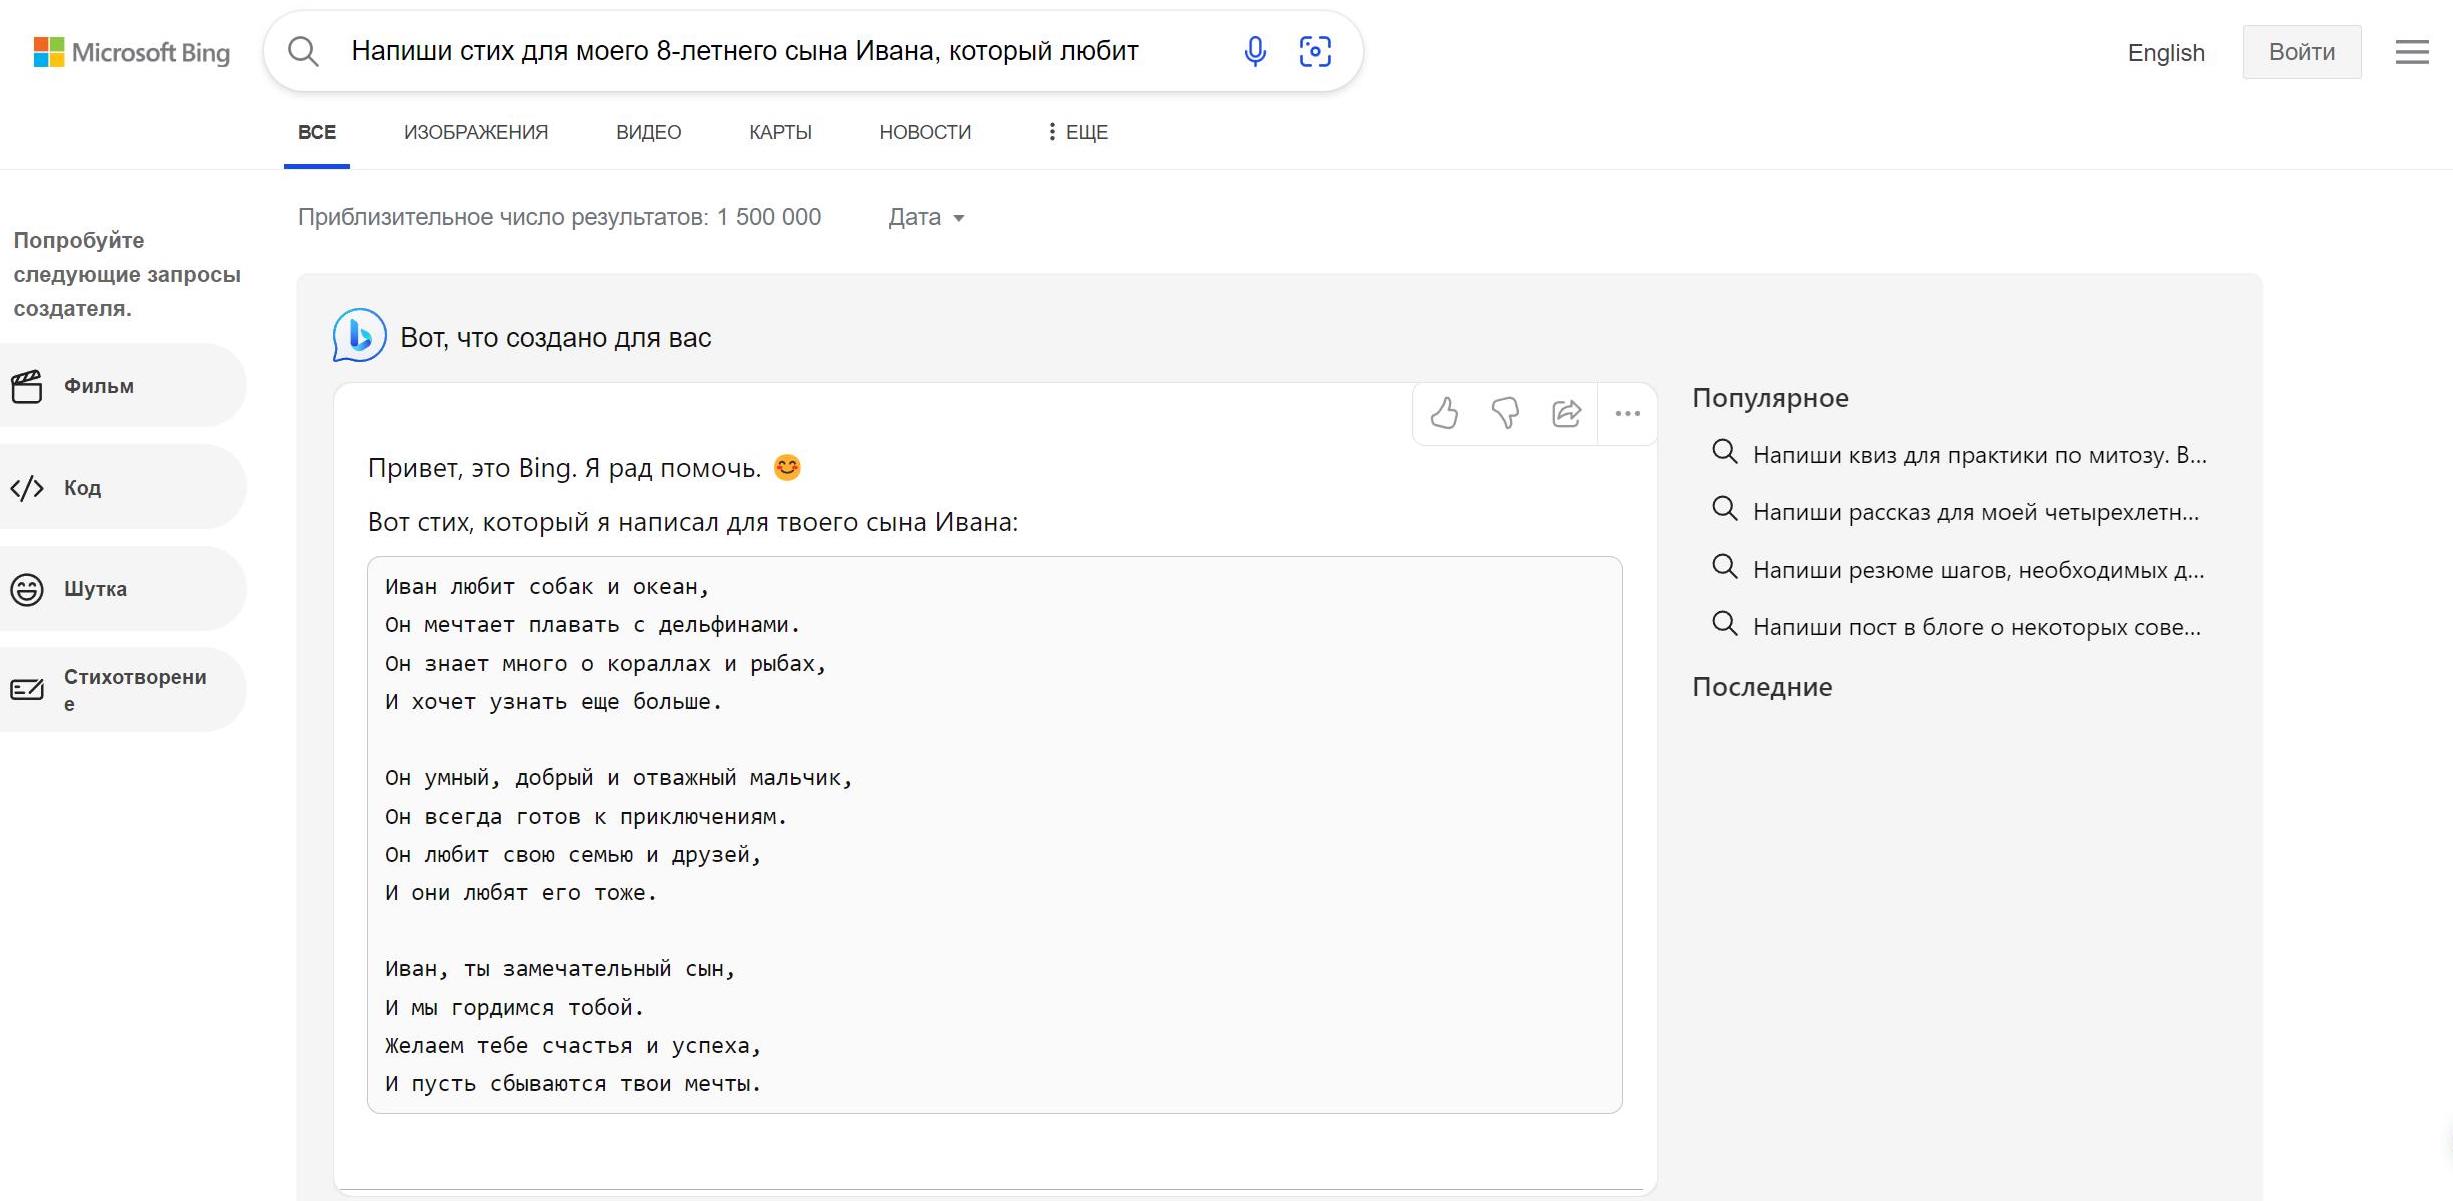Click the share response icon
Image resolution: width=2453 pixels, height=1201 pixels.
click(1566, 413)
